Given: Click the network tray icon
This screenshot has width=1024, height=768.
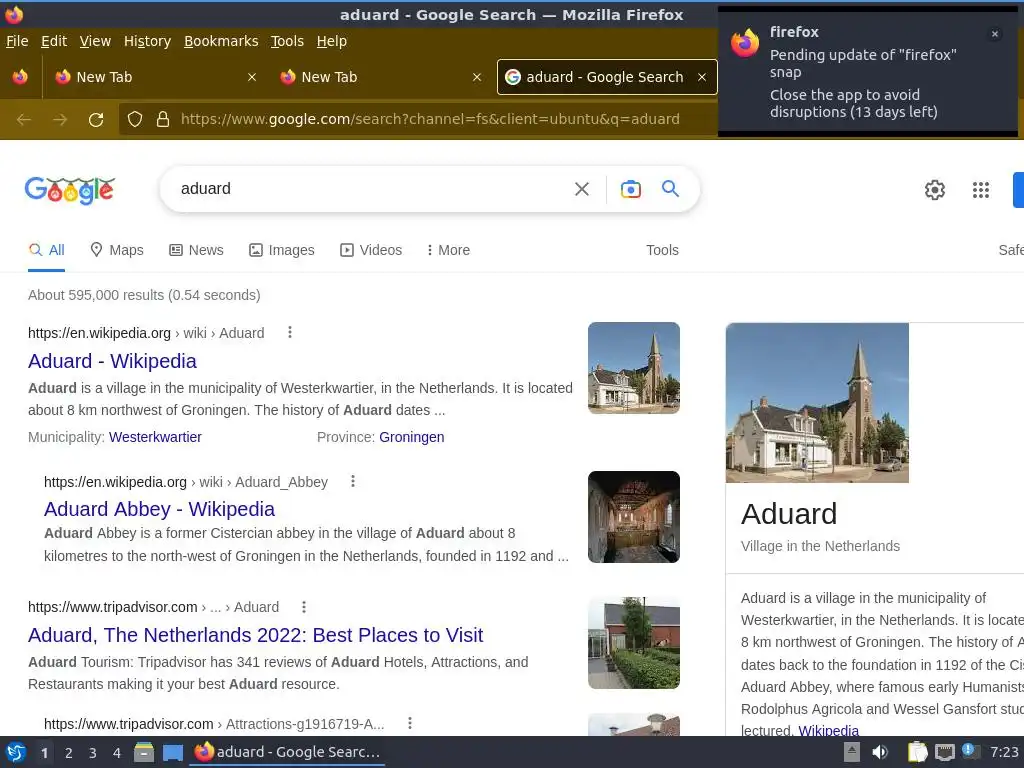Looking at the screenshot, I should (944, 752).
